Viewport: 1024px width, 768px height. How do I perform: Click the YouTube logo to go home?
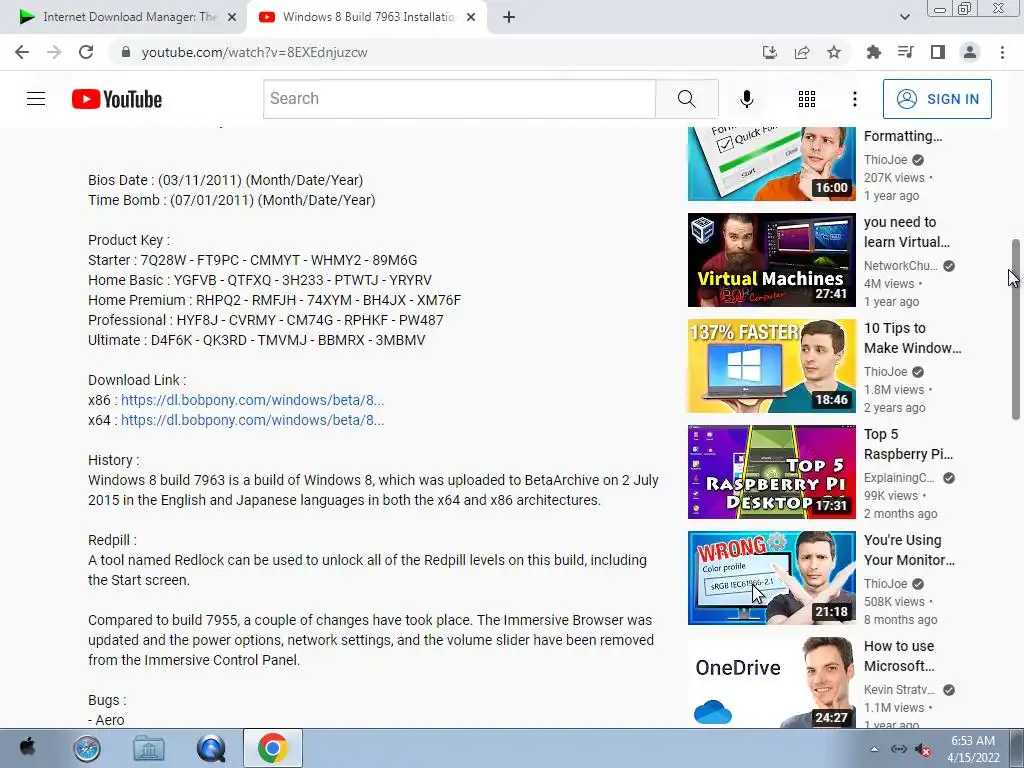click(117, 99)
